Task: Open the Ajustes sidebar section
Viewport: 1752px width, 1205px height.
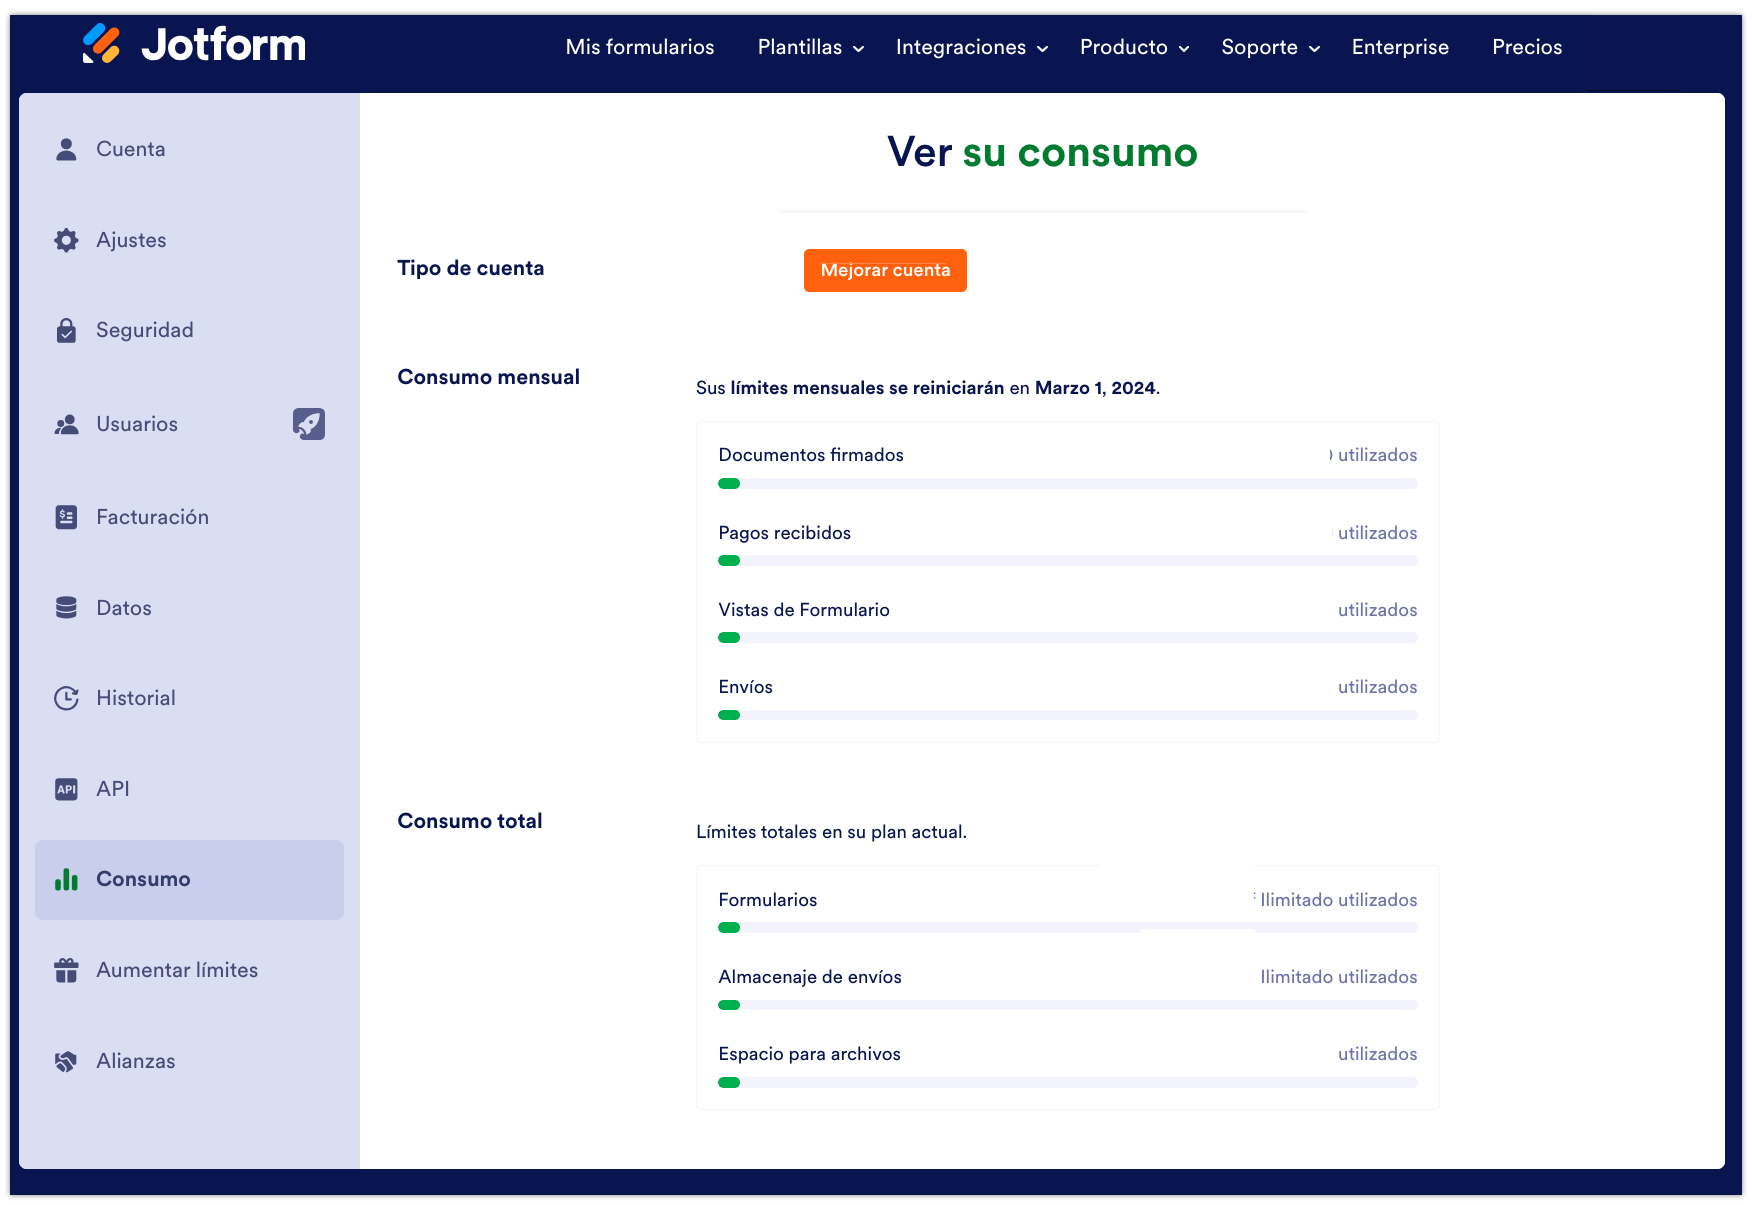Action: (x=189, y=240)
